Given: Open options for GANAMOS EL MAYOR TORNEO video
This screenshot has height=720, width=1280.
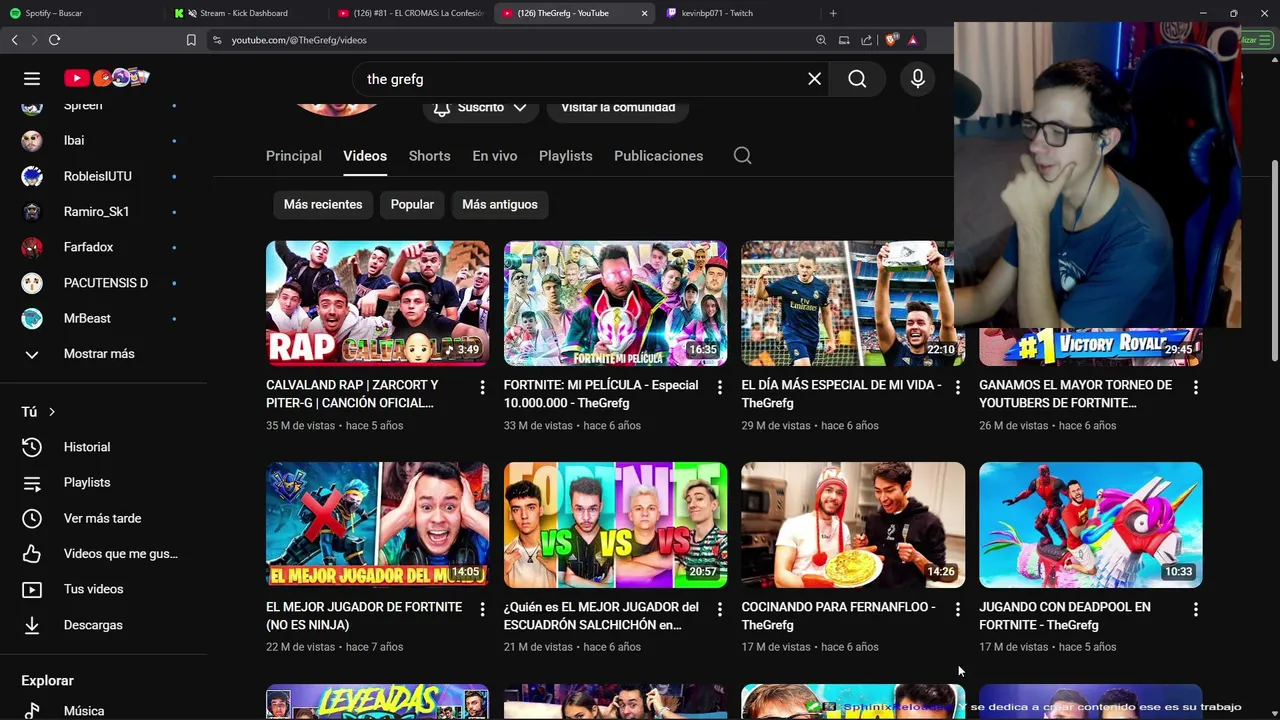Looking at the screenshot, I should [x=1195, y=387].
